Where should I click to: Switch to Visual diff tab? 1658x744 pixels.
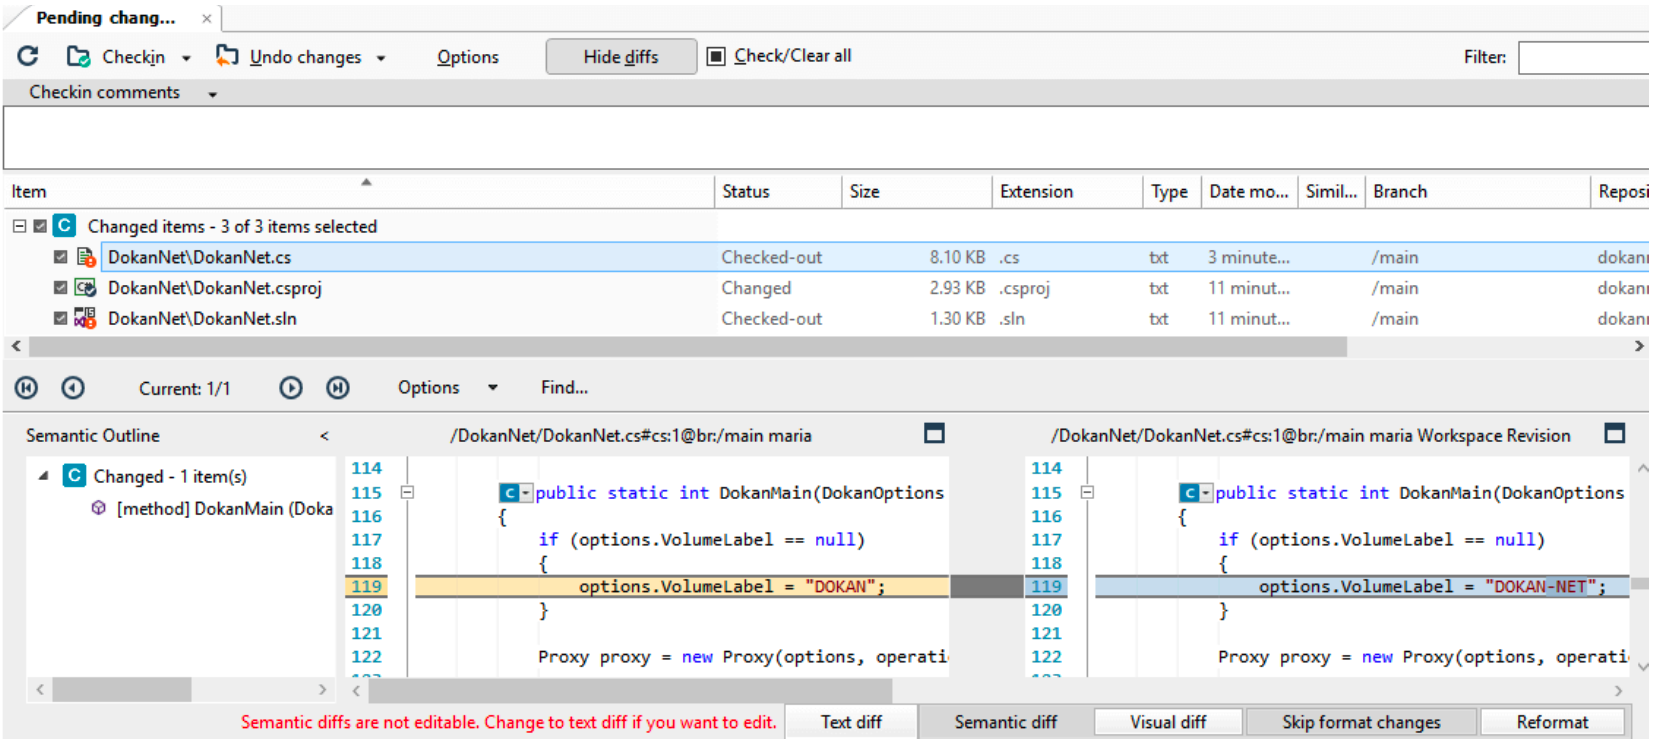click(1168, 722)
